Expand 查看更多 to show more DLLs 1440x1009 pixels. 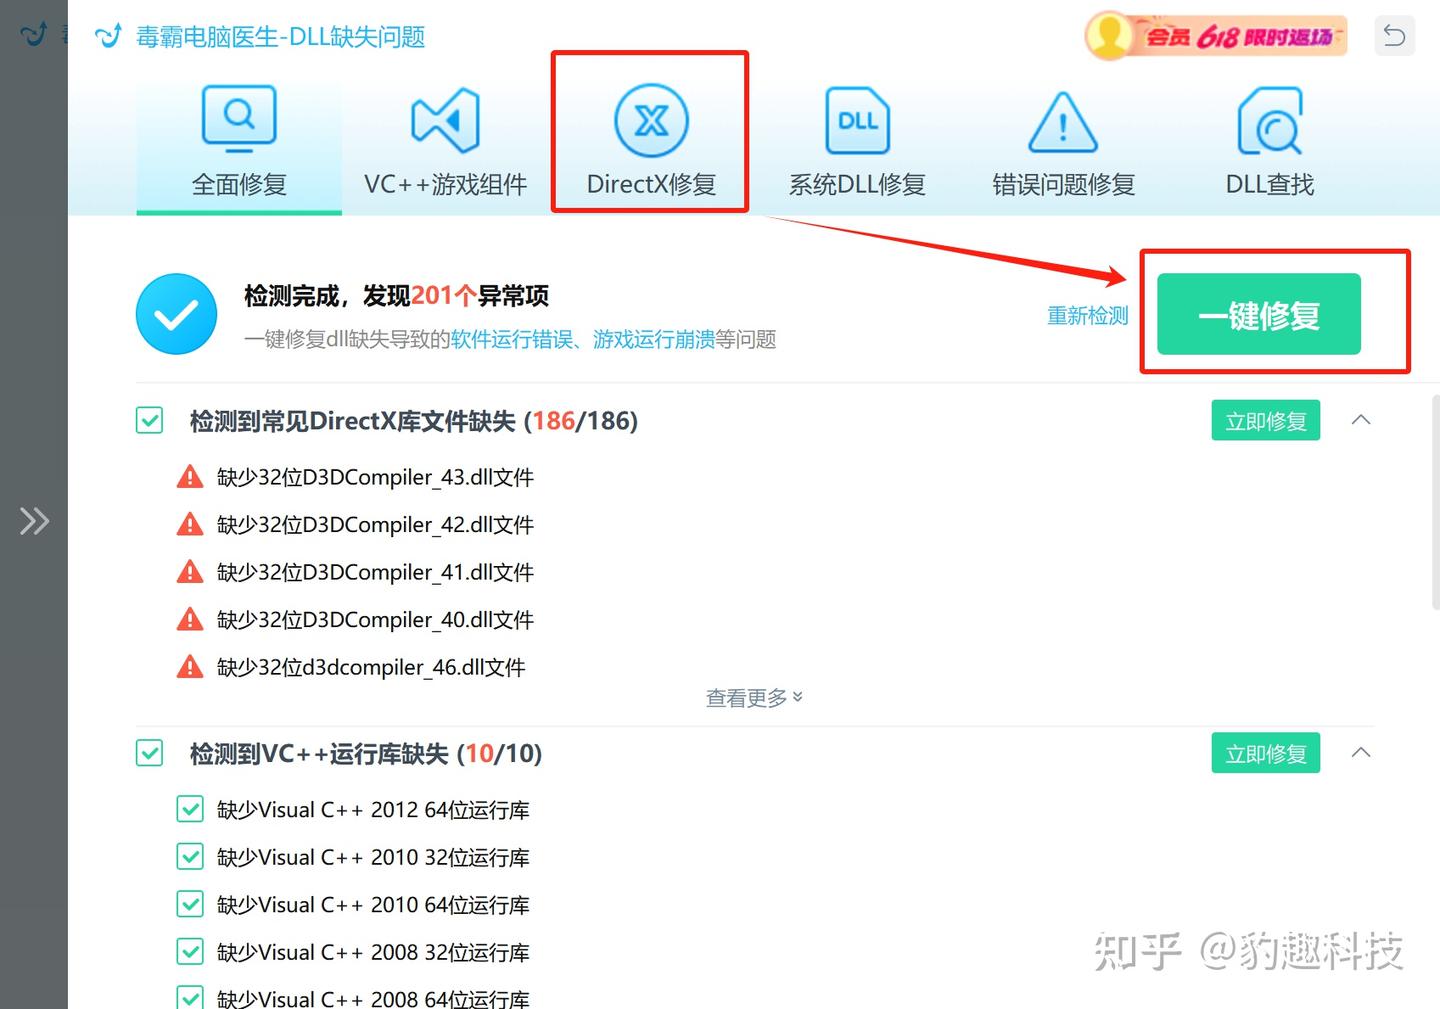pyautogui.click(x=754, y=698)
